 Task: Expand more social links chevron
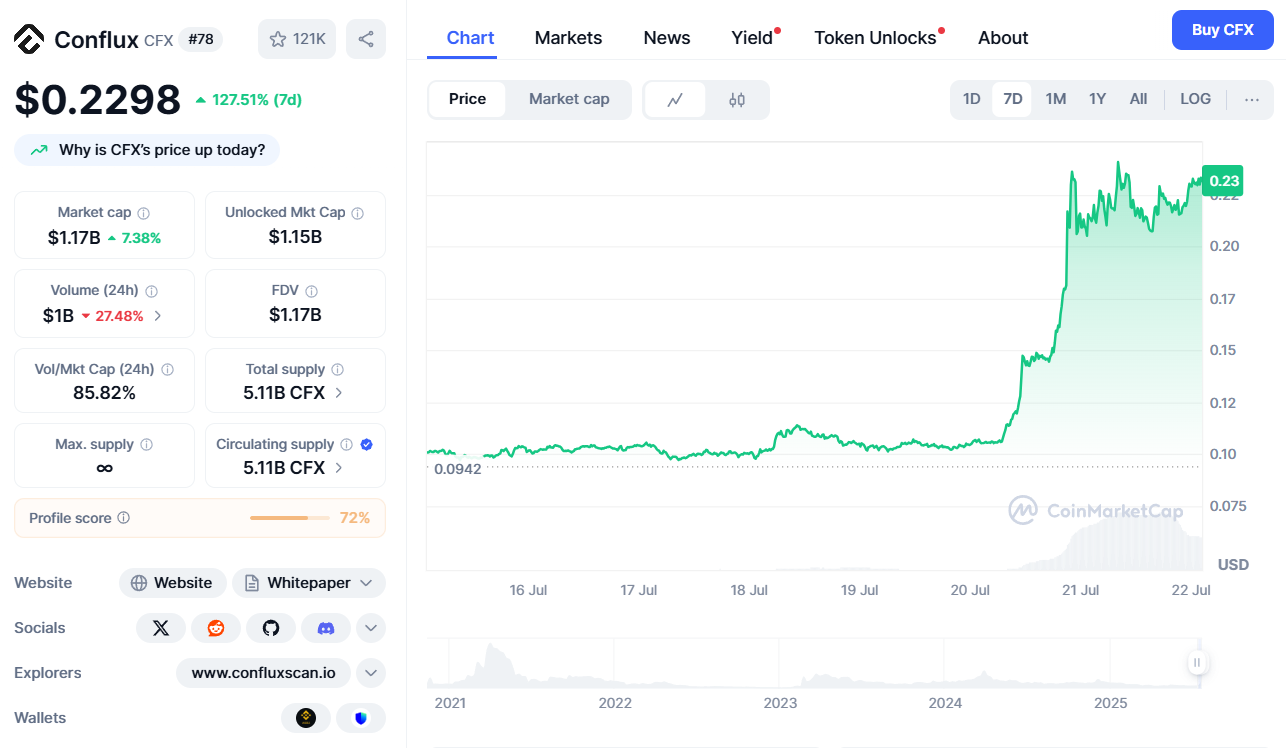coord(370,628)
